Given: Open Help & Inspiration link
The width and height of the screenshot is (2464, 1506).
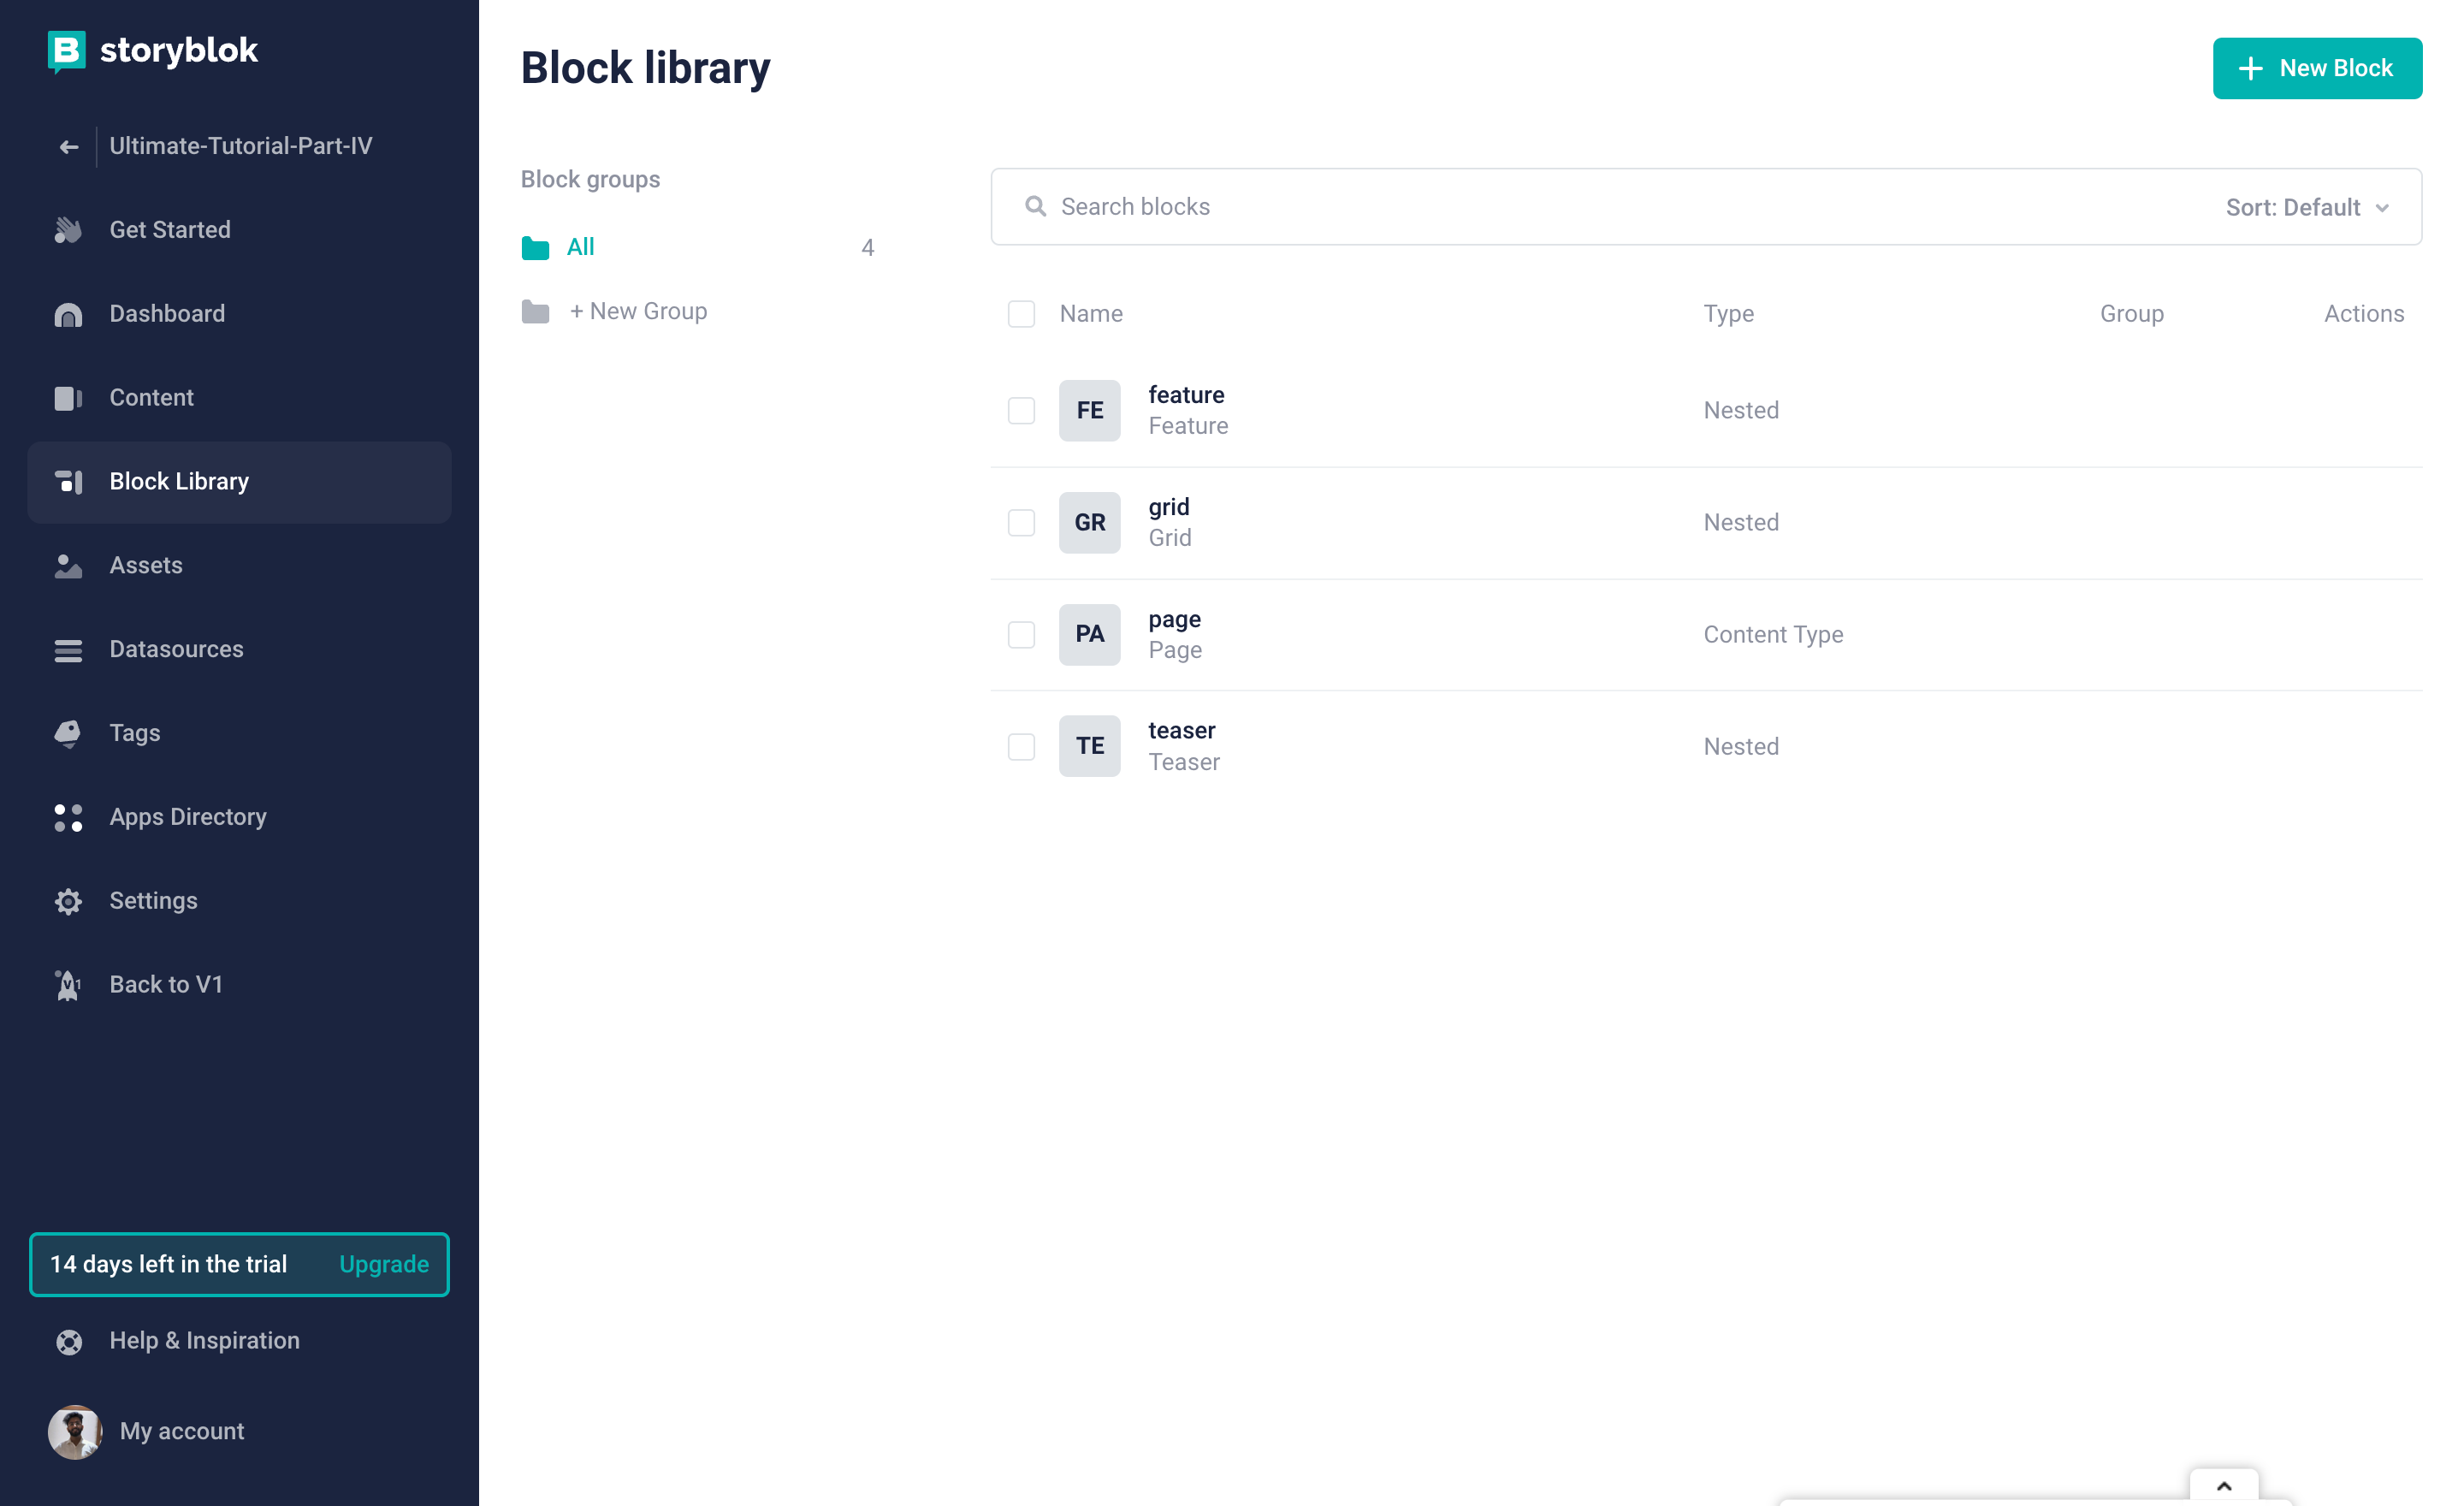Looking at the screenshot, I should coord(204,1341).
